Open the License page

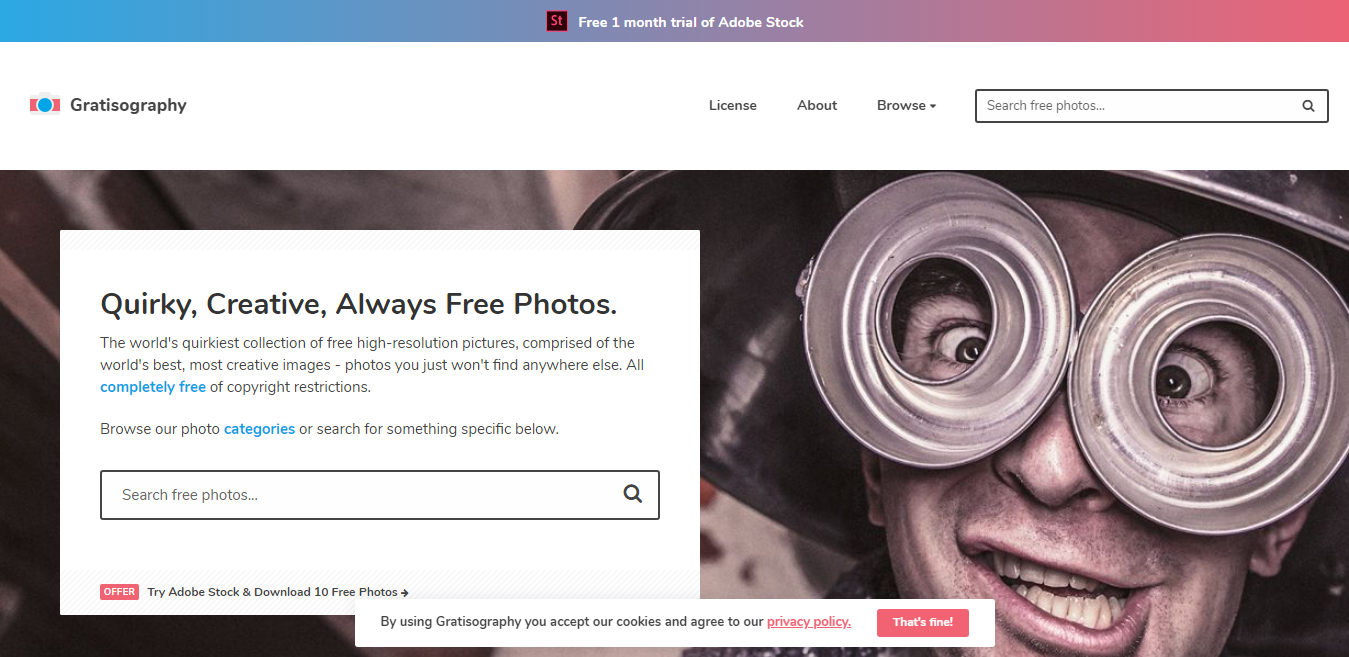pyautogui.click(x=733, y=105)
